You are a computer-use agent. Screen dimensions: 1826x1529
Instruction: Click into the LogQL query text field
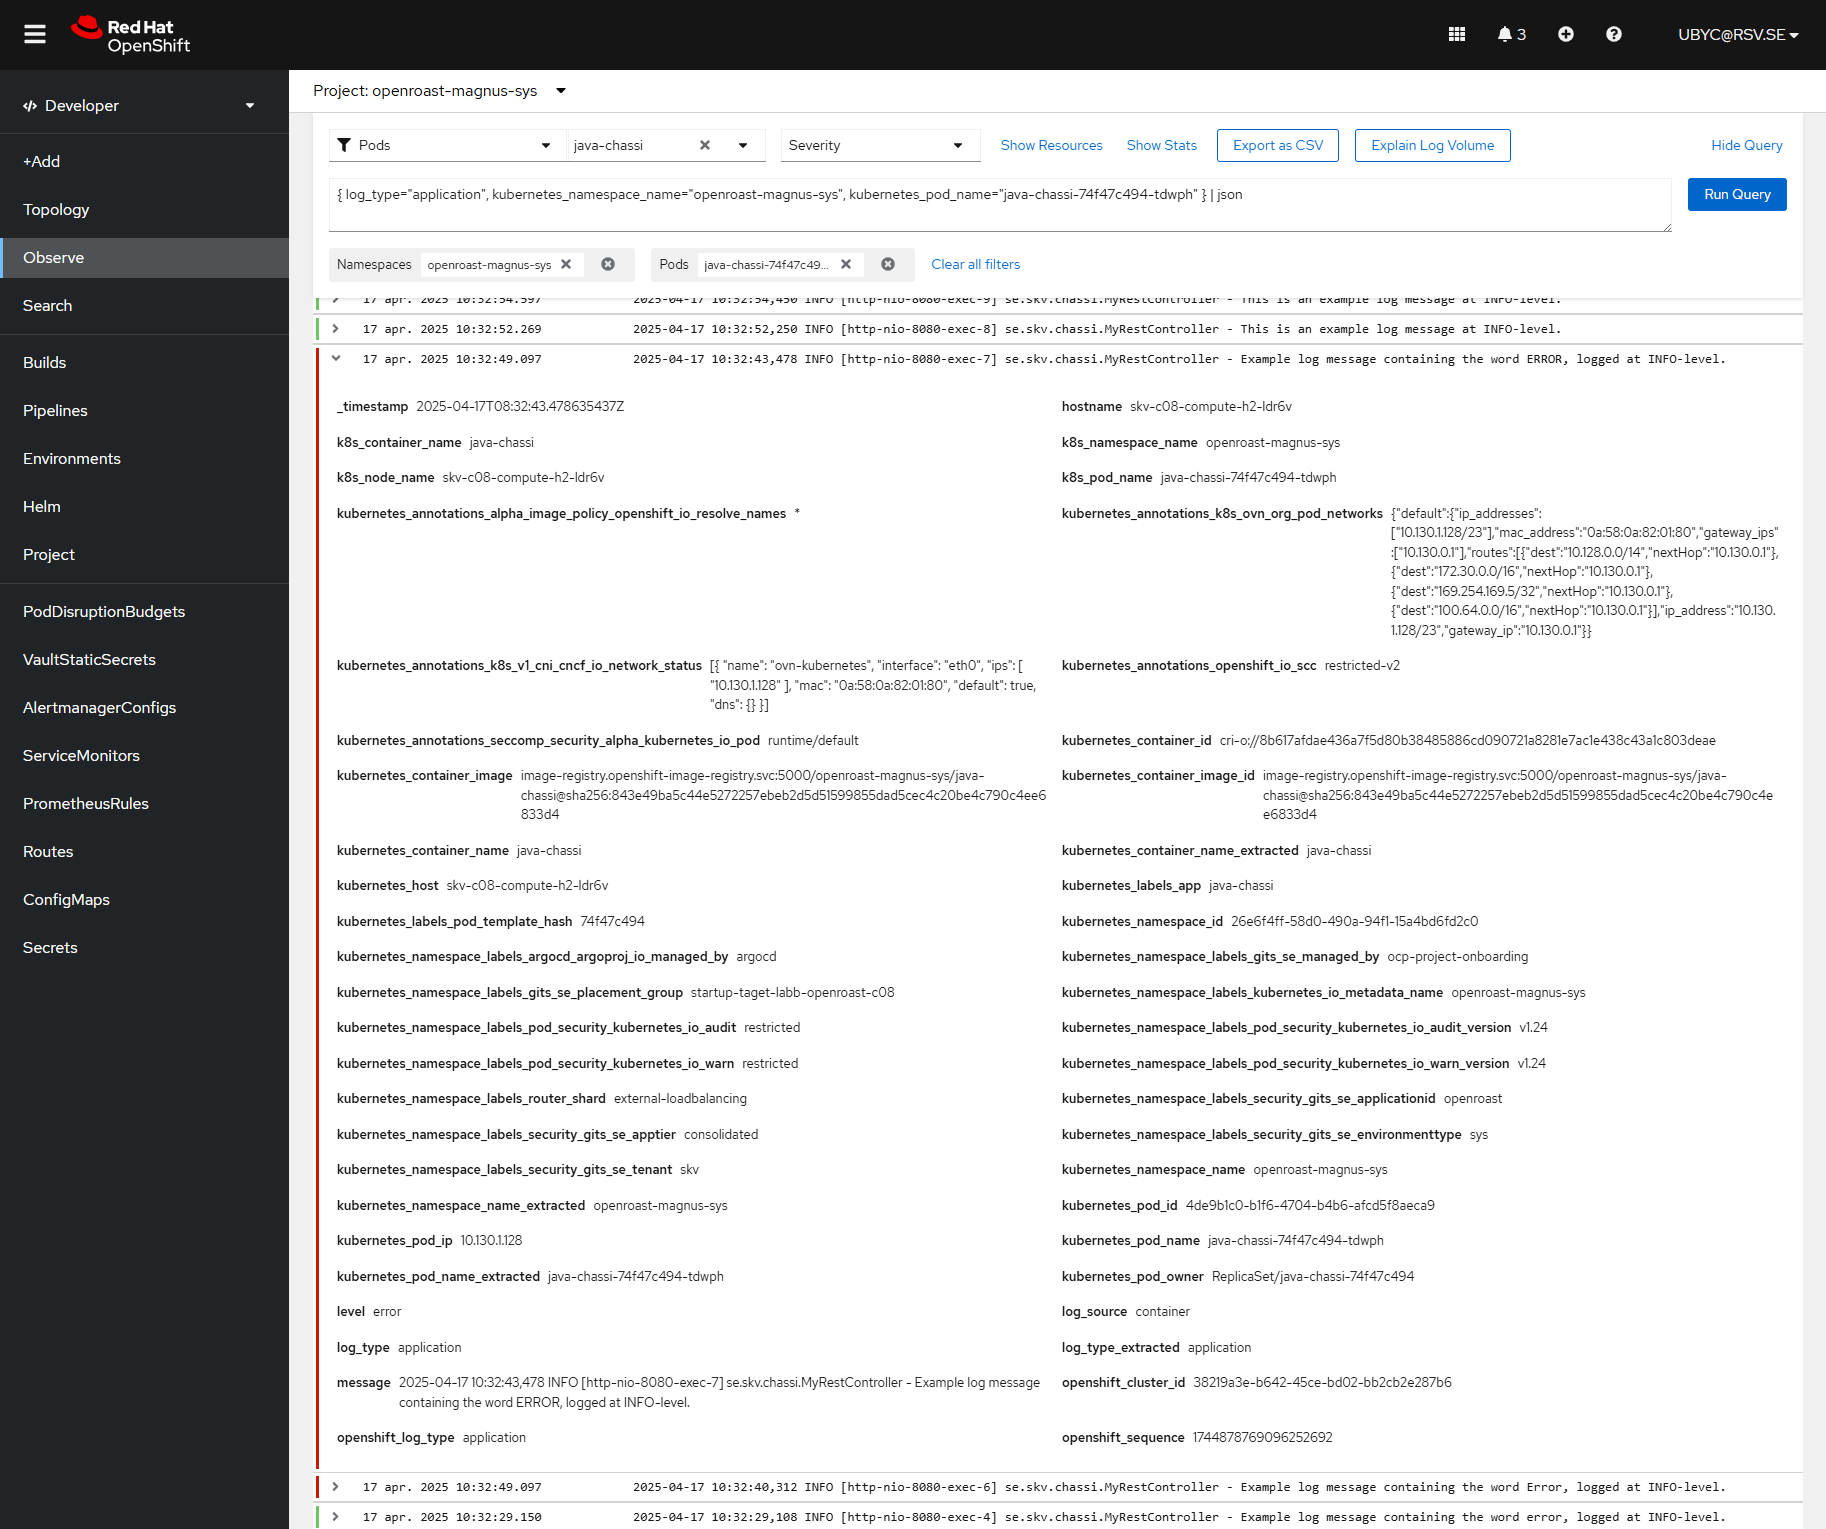click(x=1000, y=205)
